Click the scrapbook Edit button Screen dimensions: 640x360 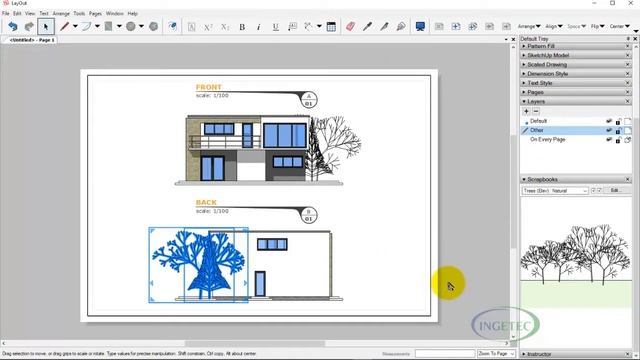[x=616, y=191]
